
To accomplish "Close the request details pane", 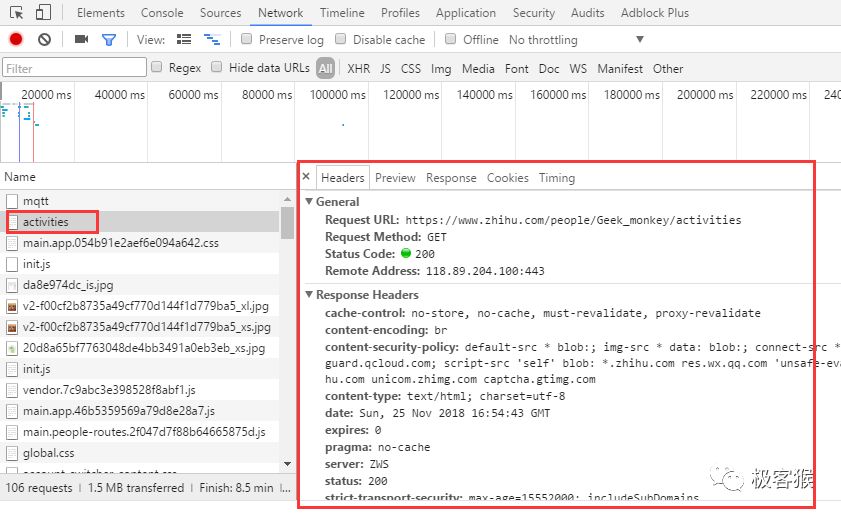I will pos(306,176).
